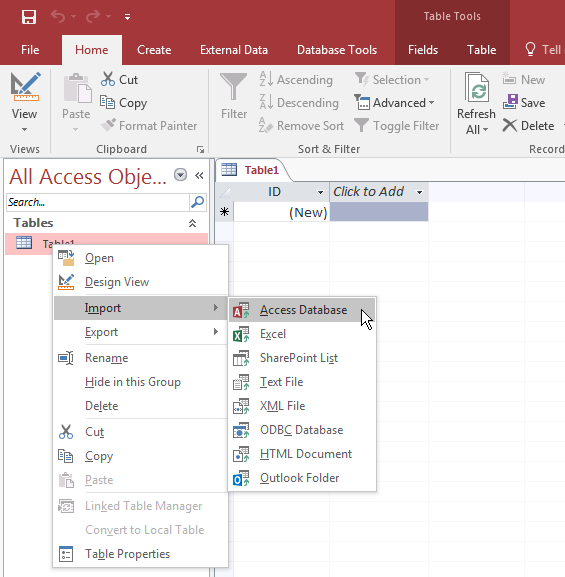The height and width of the screenshot is (577, 565).
Task: Click the Save record button
Action: (x=524, y=102)
